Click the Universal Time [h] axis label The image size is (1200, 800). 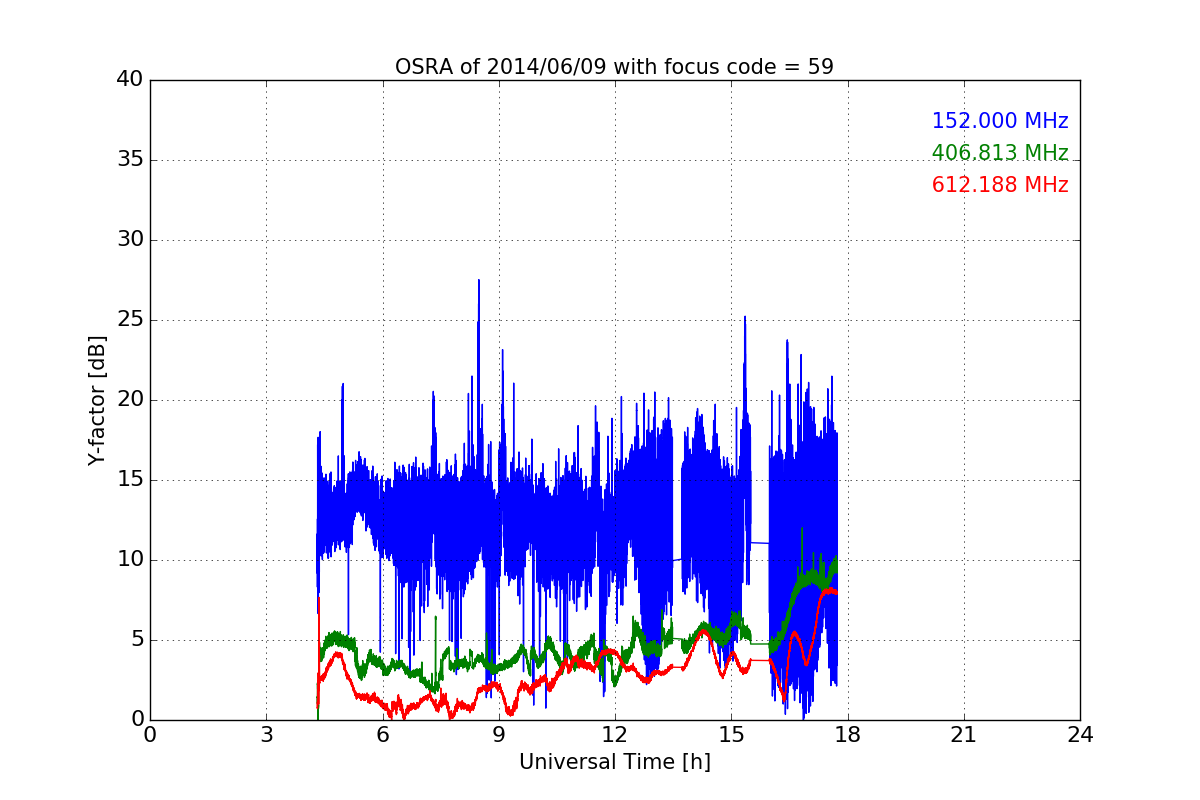(614, 762)
